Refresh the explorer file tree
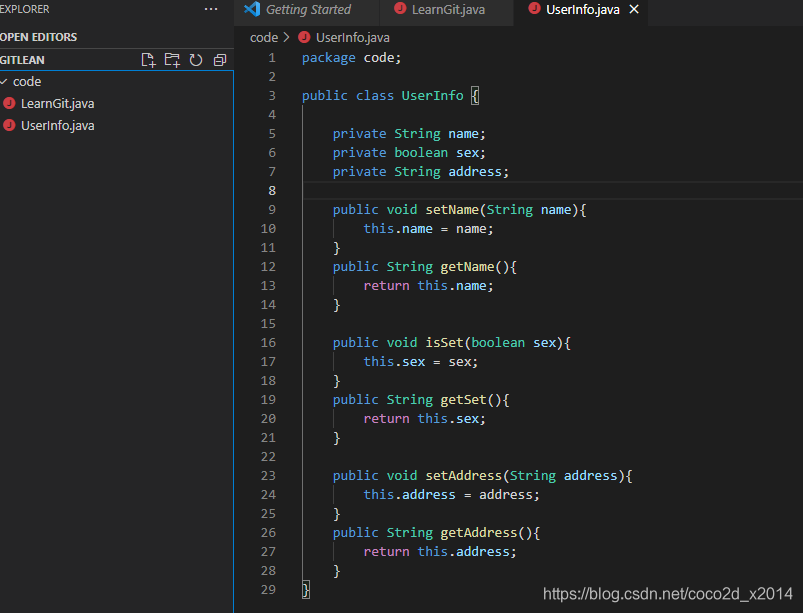The width and height of the screenshot is (803, 613). pos(196,60)
